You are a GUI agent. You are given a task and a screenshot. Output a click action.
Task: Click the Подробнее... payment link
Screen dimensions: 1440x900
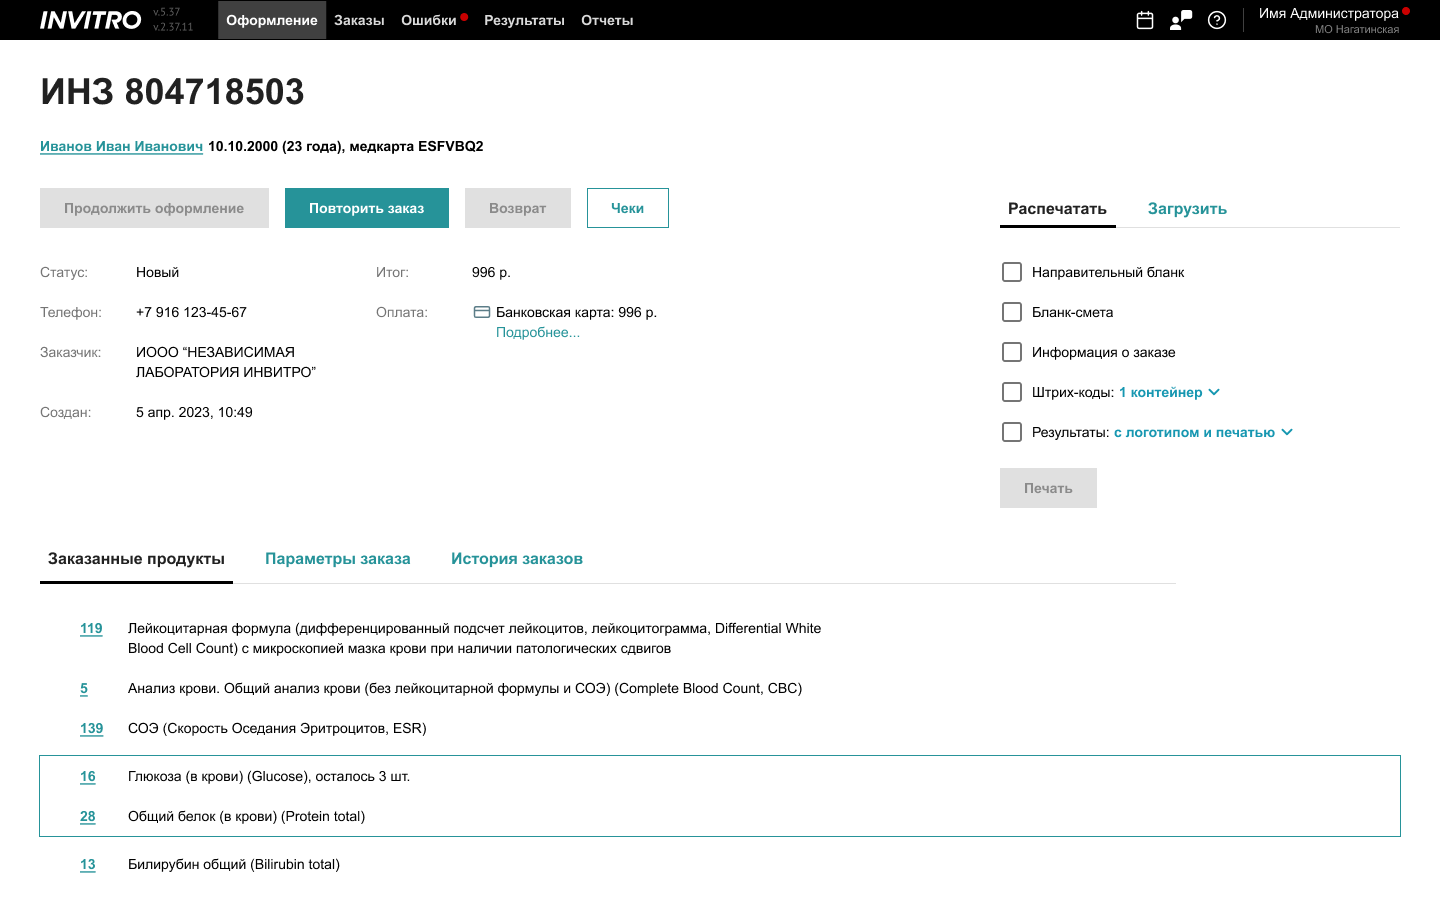pos(538,332)
